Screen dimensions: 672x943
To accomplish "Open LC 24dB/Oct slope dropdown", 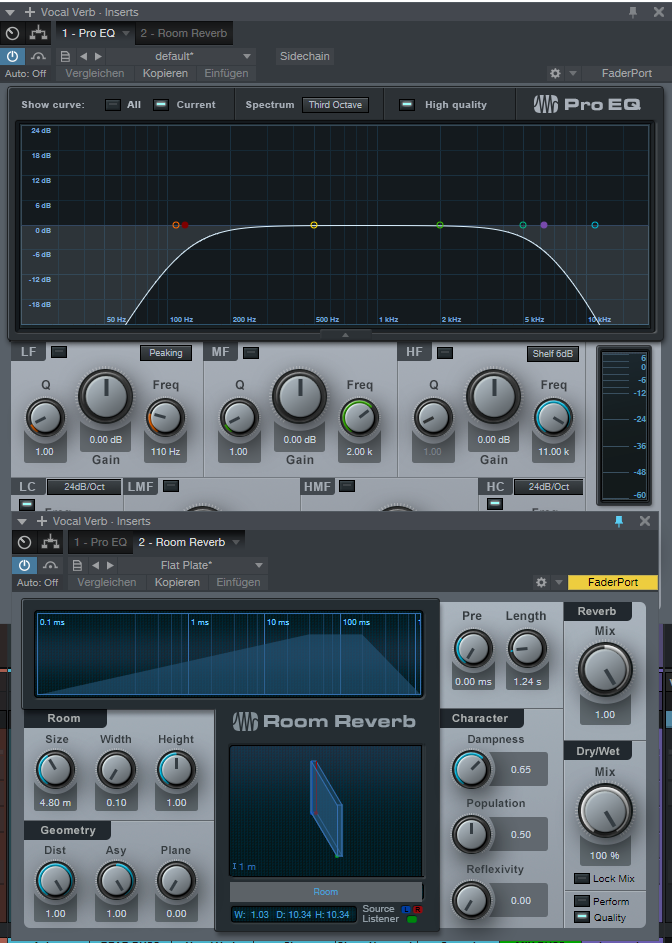I will [84, 487].
